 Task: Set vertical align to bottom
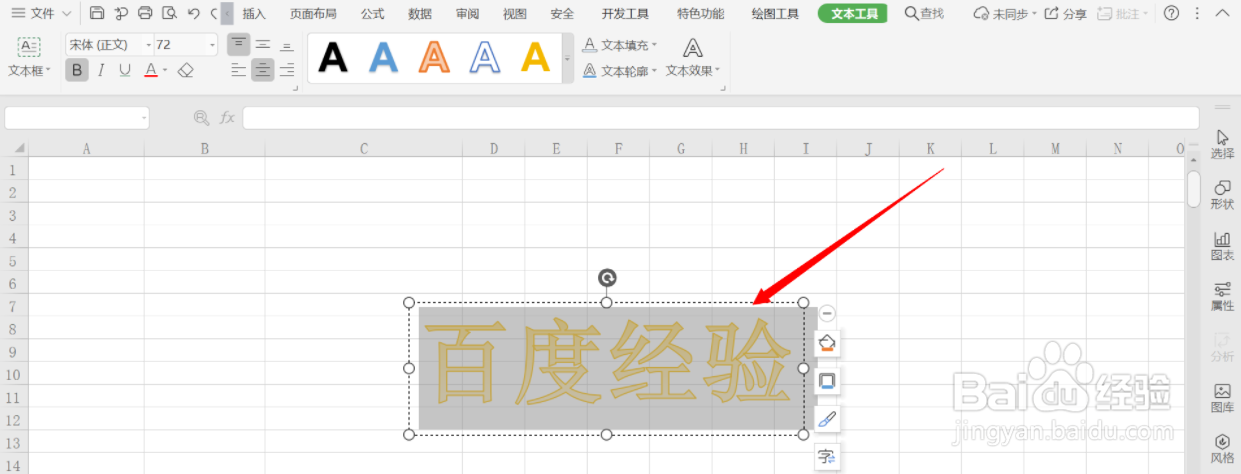(x=287, y=44)
